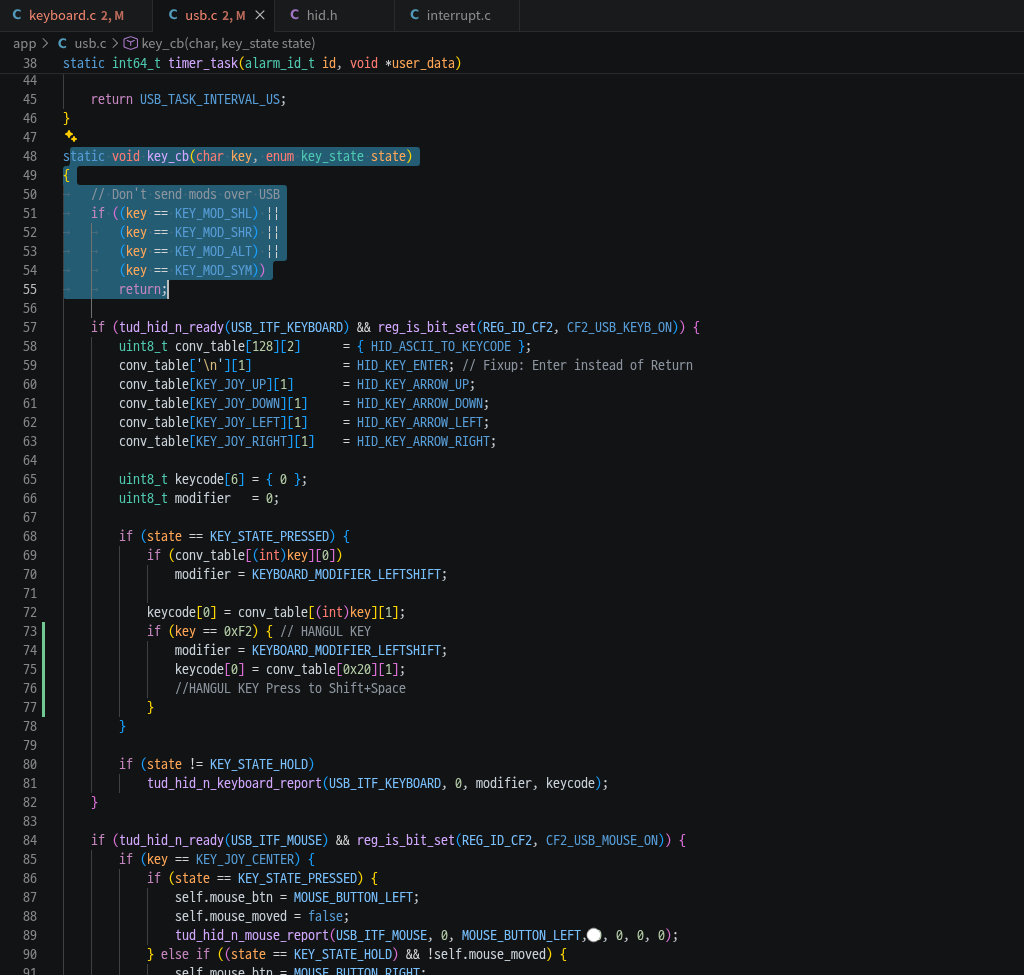Open key_cb breadcrumb symbol dropdown
The height and width of the screenshot is (975, 1024).
coord(228,43)
